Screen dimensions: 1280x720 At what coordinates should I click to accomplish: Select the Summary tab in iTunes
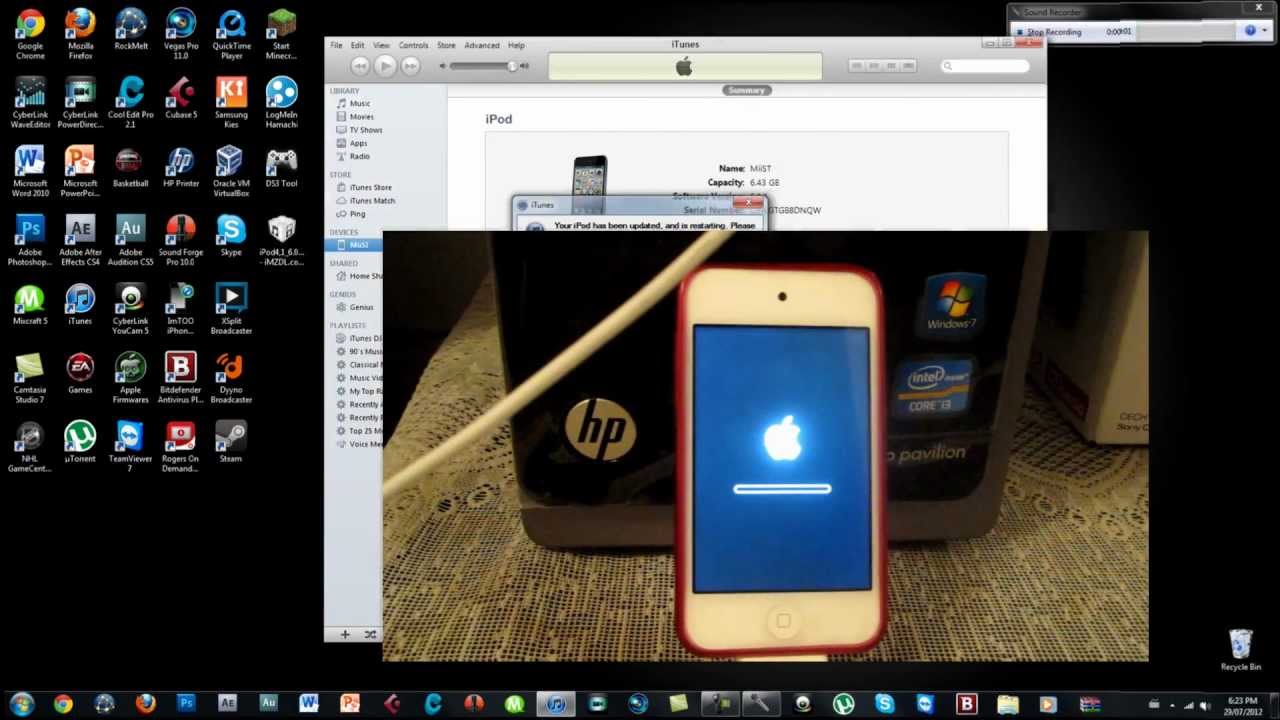pos(746,90)
